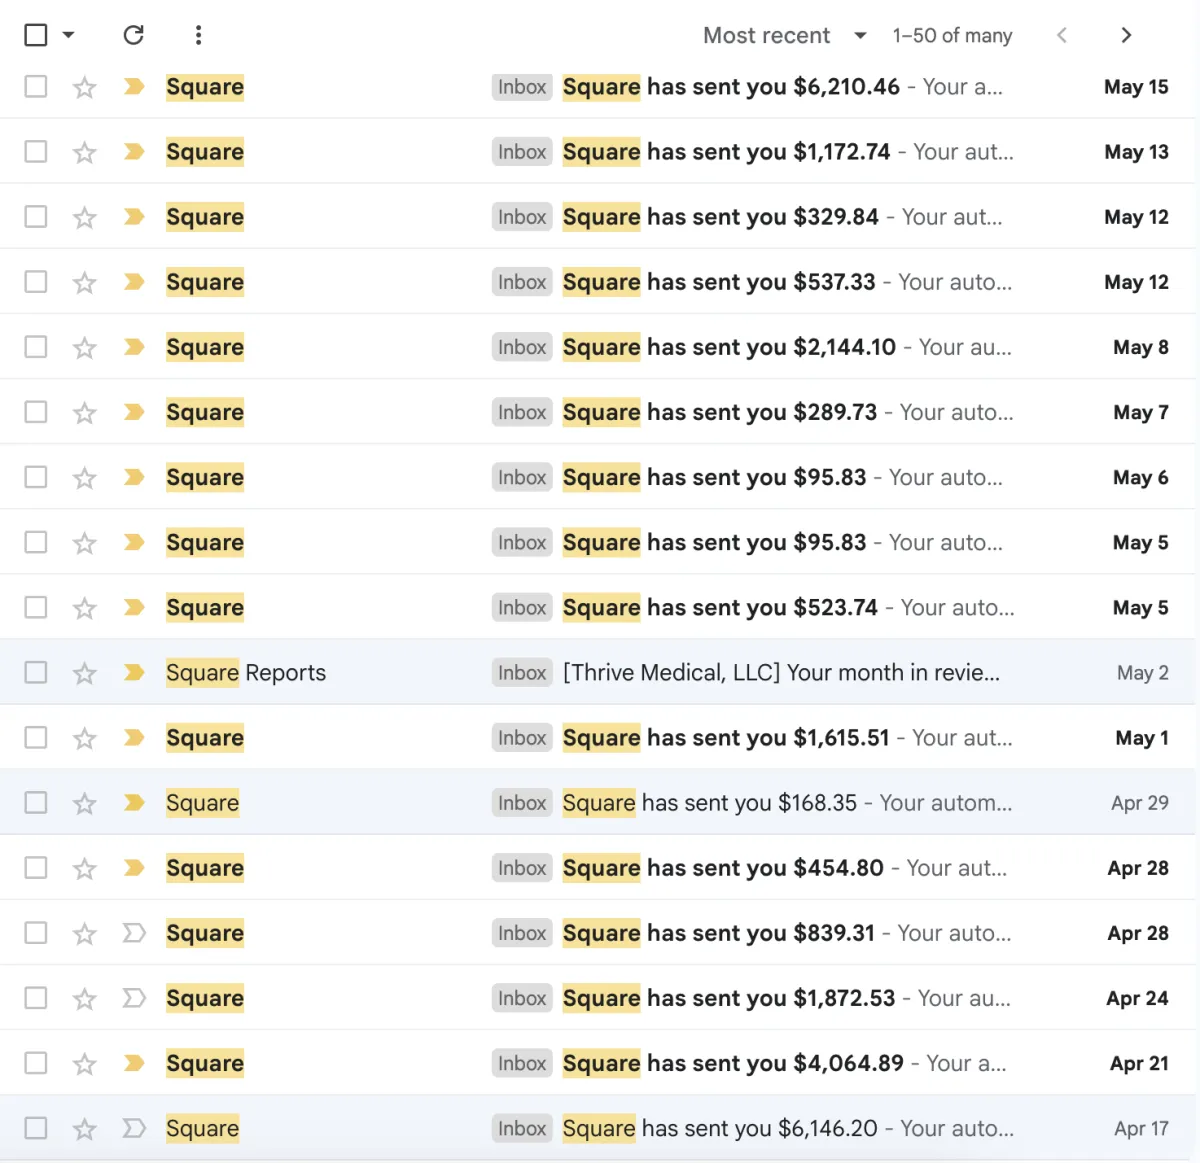1200x1163 pixels.
Task: Star the Square Reports email
Action: (85, 673)
